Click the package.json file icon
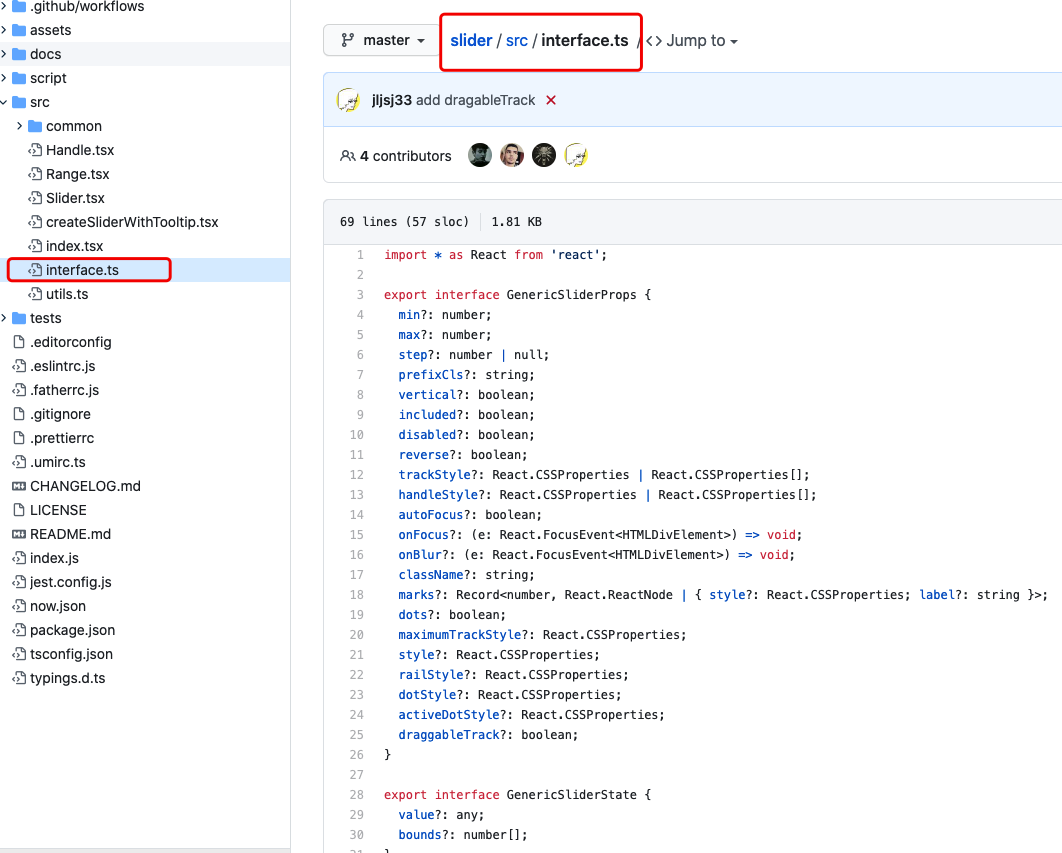Image resolution: width=1062 pixels, height=853 pixels. (x=19, y=630)
